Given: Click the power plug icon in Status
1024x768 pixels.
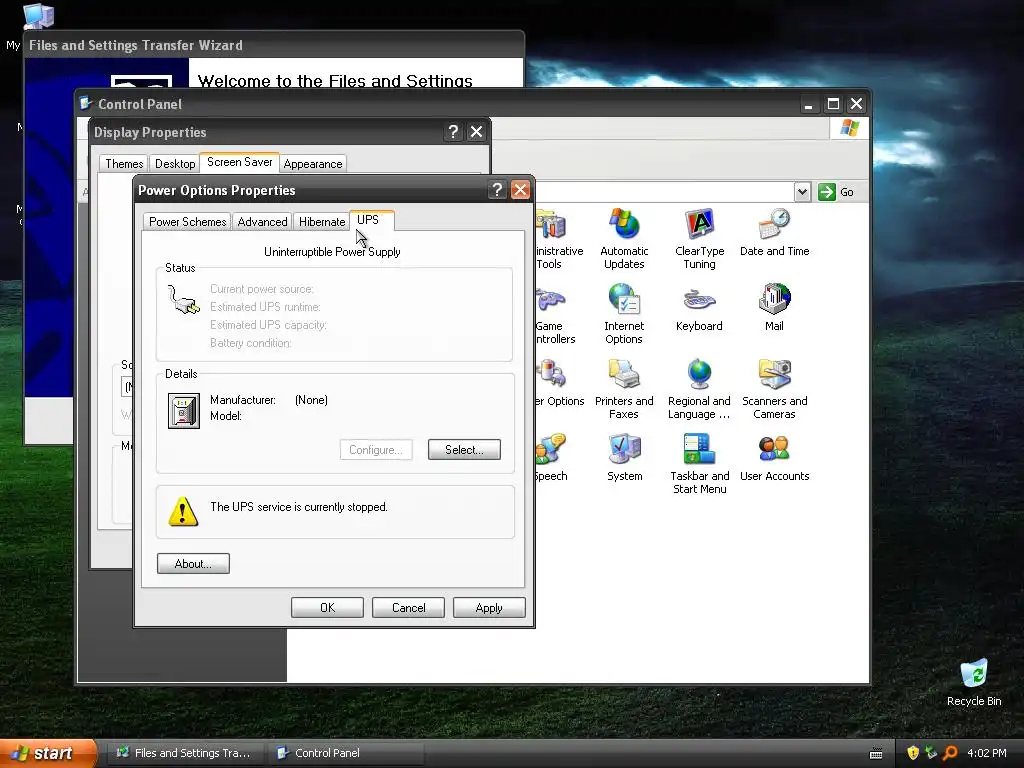Looking at the screenshot, I should (183, 300).
